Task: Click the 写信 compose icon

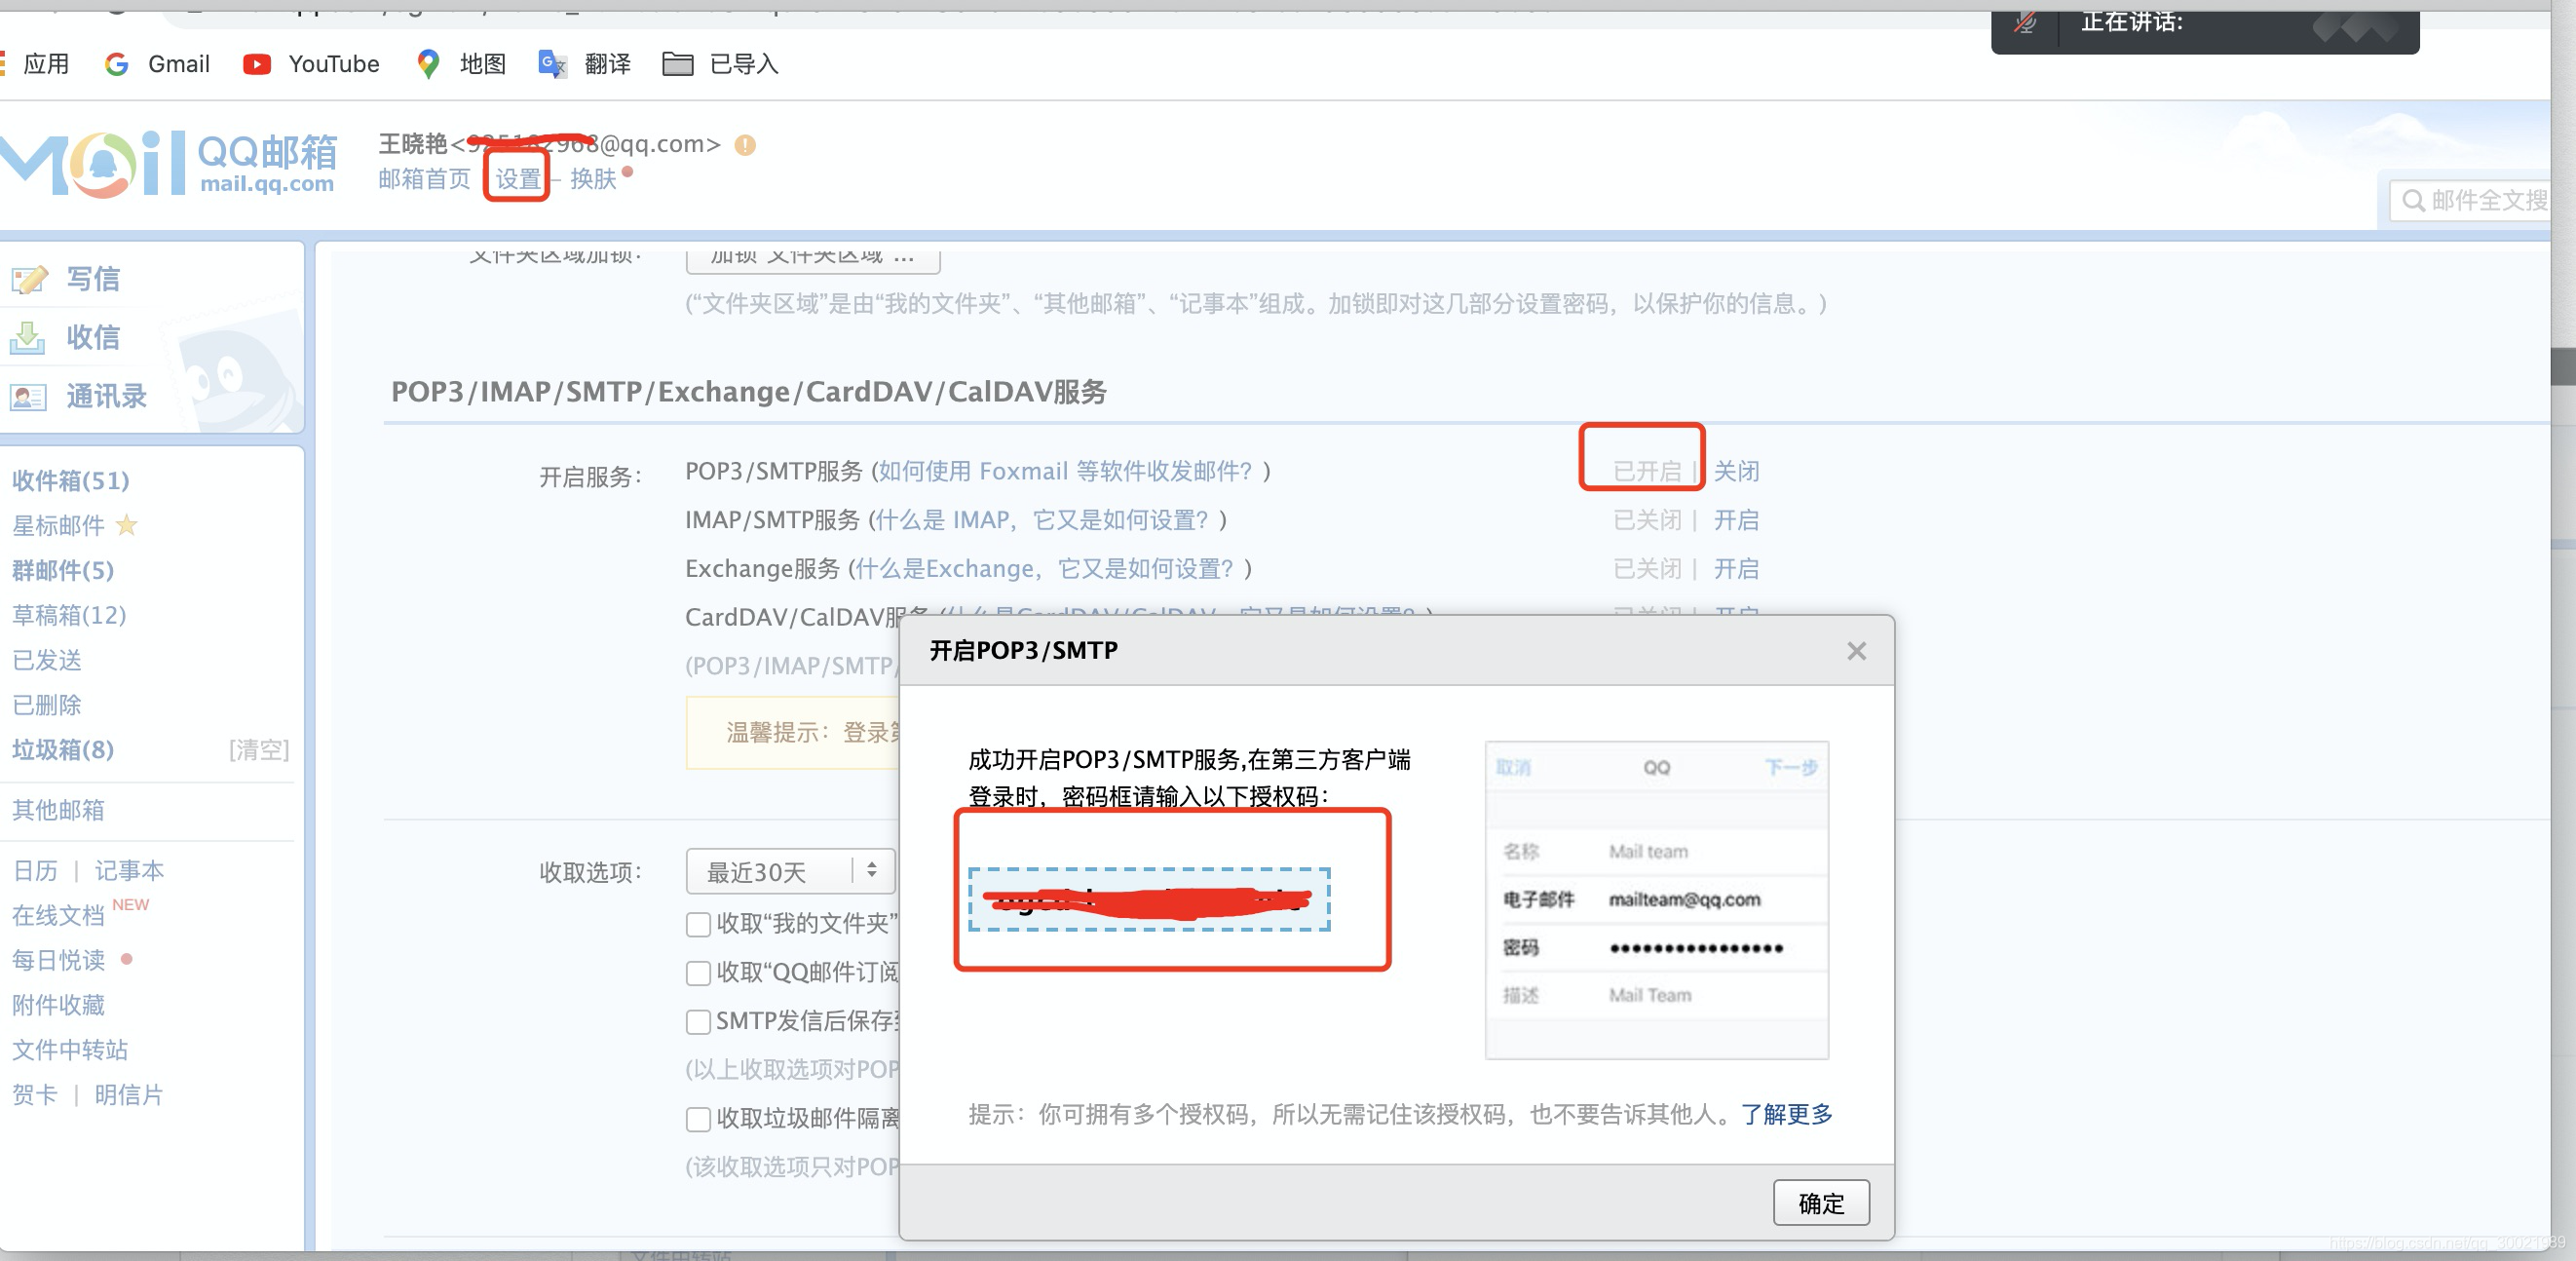Action: (x=28, y=279)
